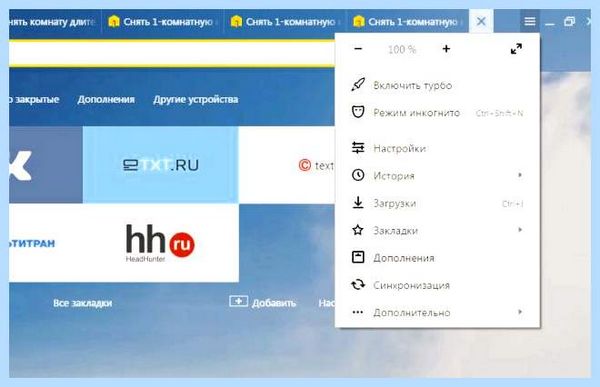Viewport: 600px width, 387px height.
Task: Open Дополнения link on the blue bar
Action: (x=106, y=100)
